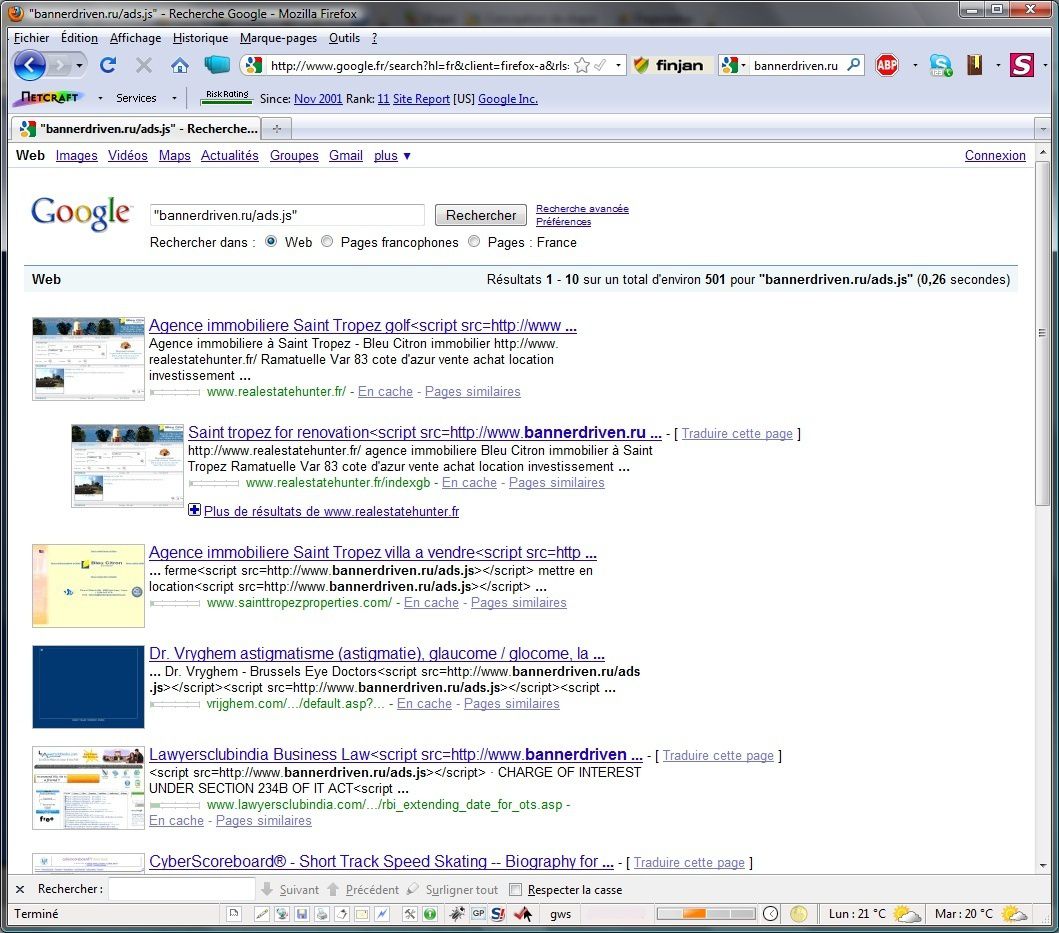Viewport: 1059px width, 933px height.
Task: Select Pages : France radio button
Action: tap(474, 241)
